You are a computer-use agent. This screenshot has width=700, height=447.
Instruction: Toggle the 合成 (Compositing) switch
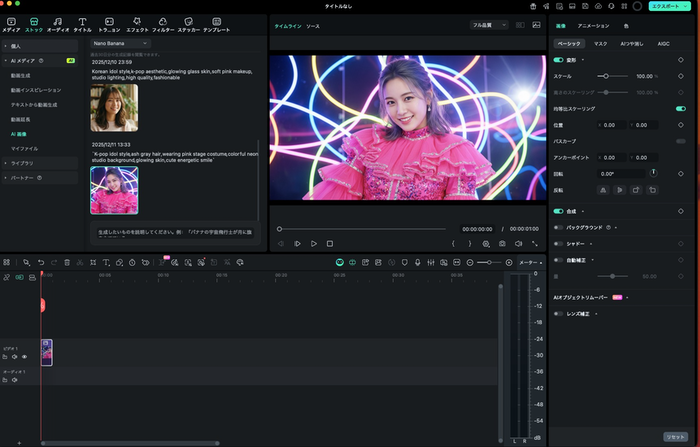[x=559, y=211]
